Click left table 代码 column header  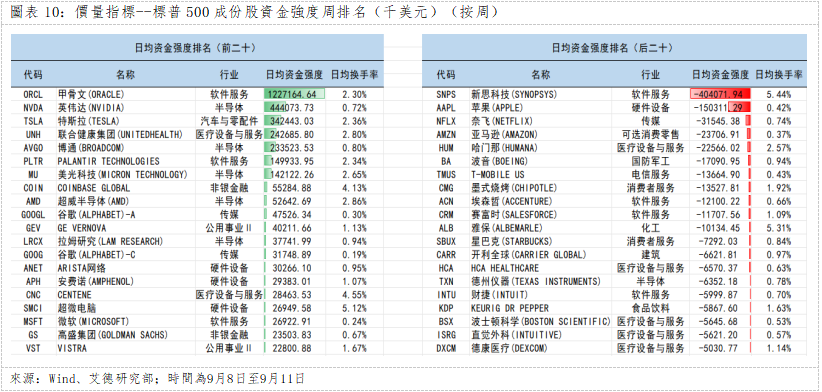coord(33,74)
